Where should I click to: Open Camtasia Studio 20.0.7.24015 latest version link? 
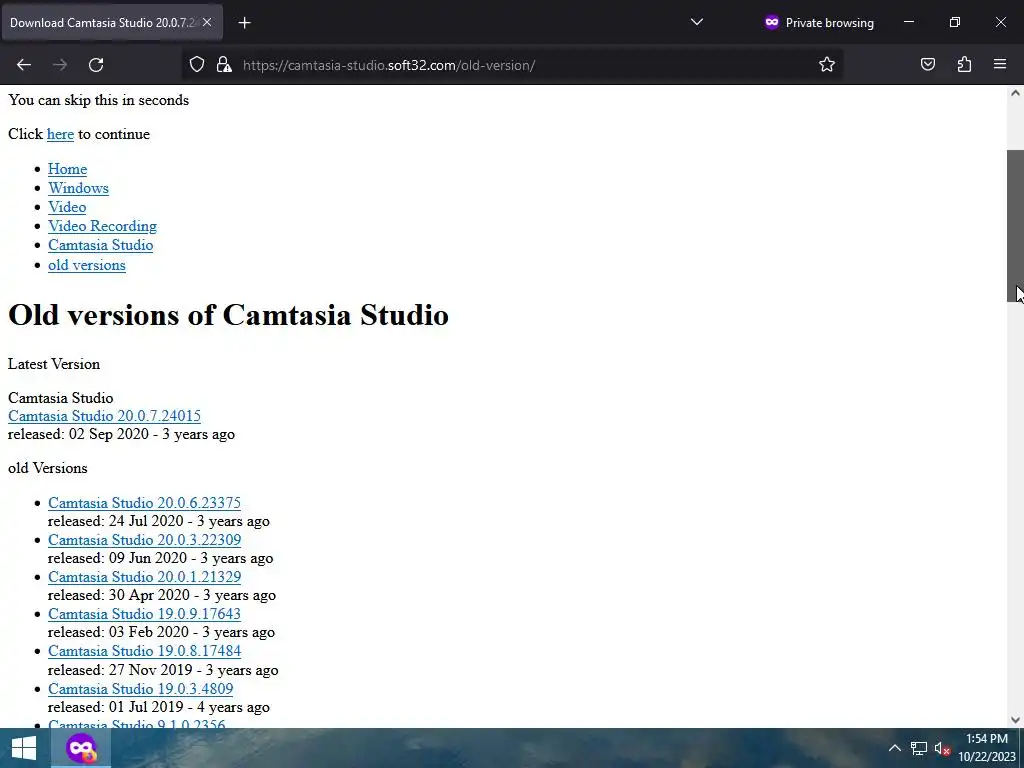104,416
